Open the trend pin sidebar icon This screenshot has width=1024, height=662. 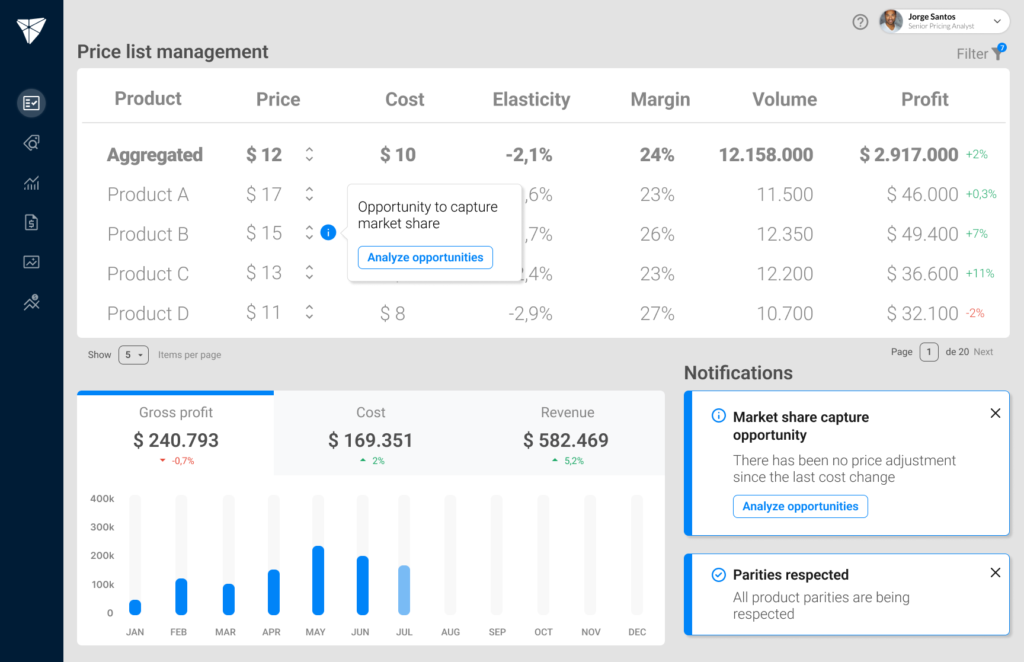(x=31, y=302)
